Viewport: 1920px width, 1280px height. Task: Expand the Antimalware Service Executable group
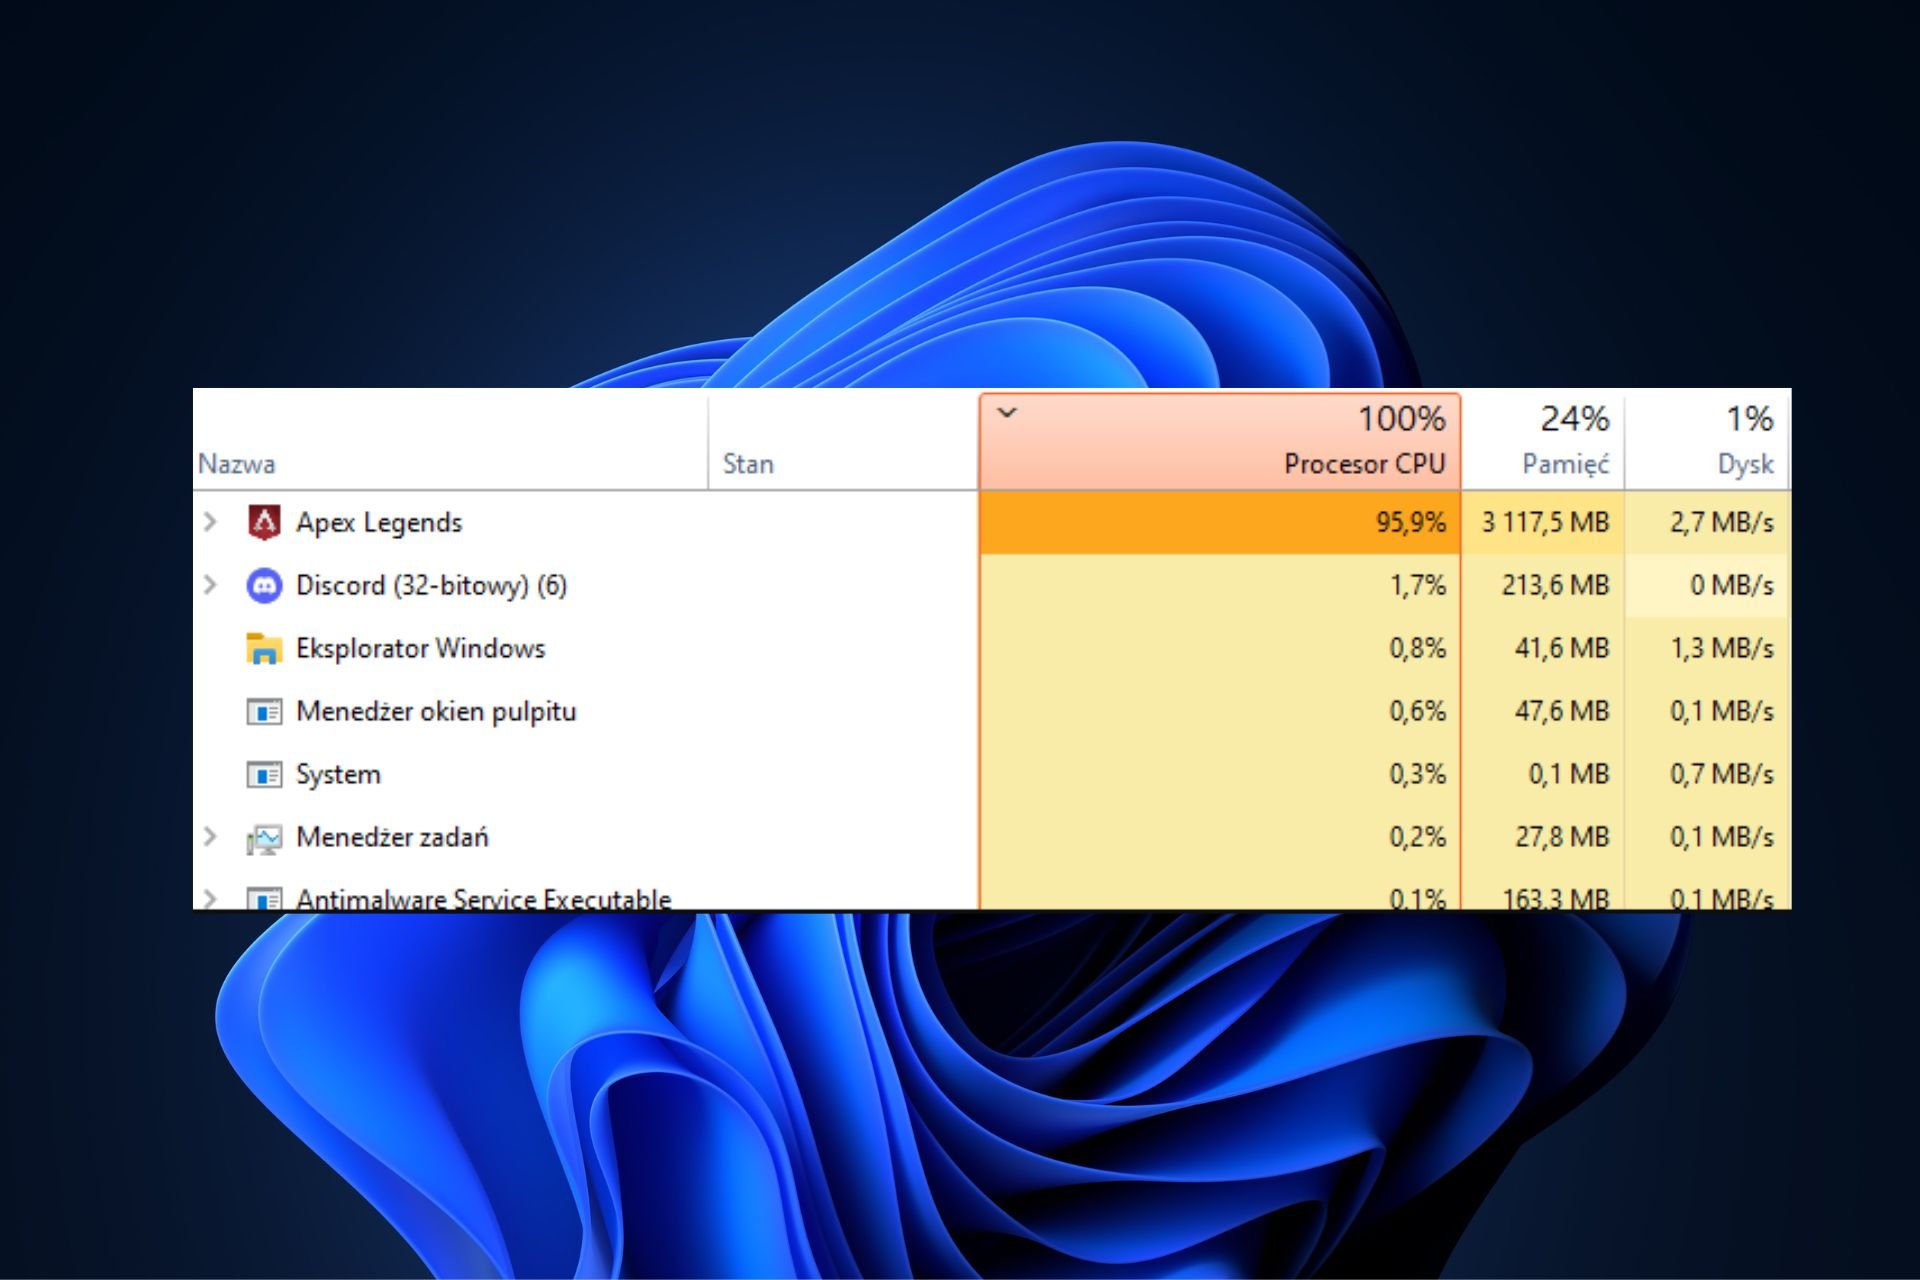click(x=210, y=899)
